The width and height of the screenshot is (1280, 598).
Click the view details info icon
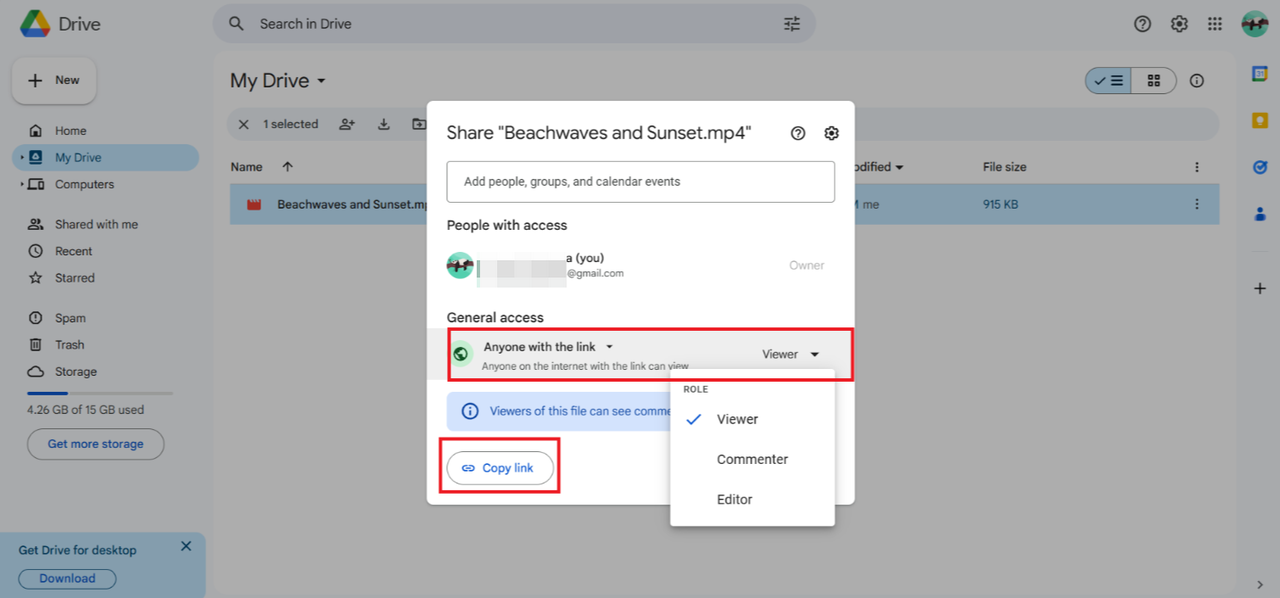1197,81
